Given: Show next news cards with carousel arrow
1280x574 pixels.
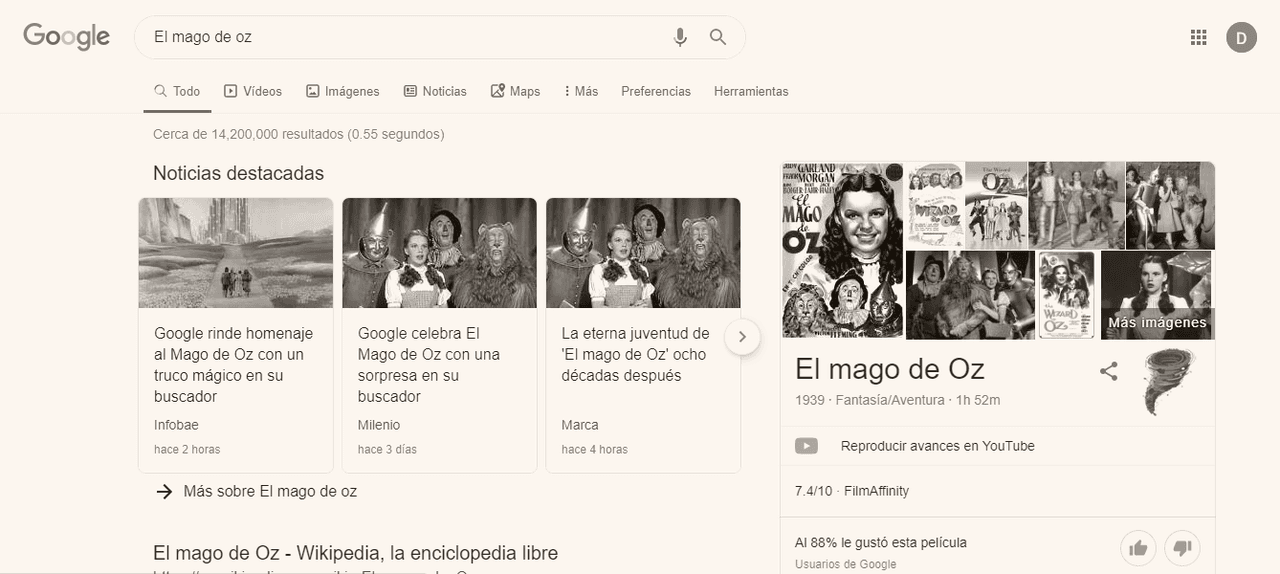Looking at the screenshot, I should coord(742,336).
